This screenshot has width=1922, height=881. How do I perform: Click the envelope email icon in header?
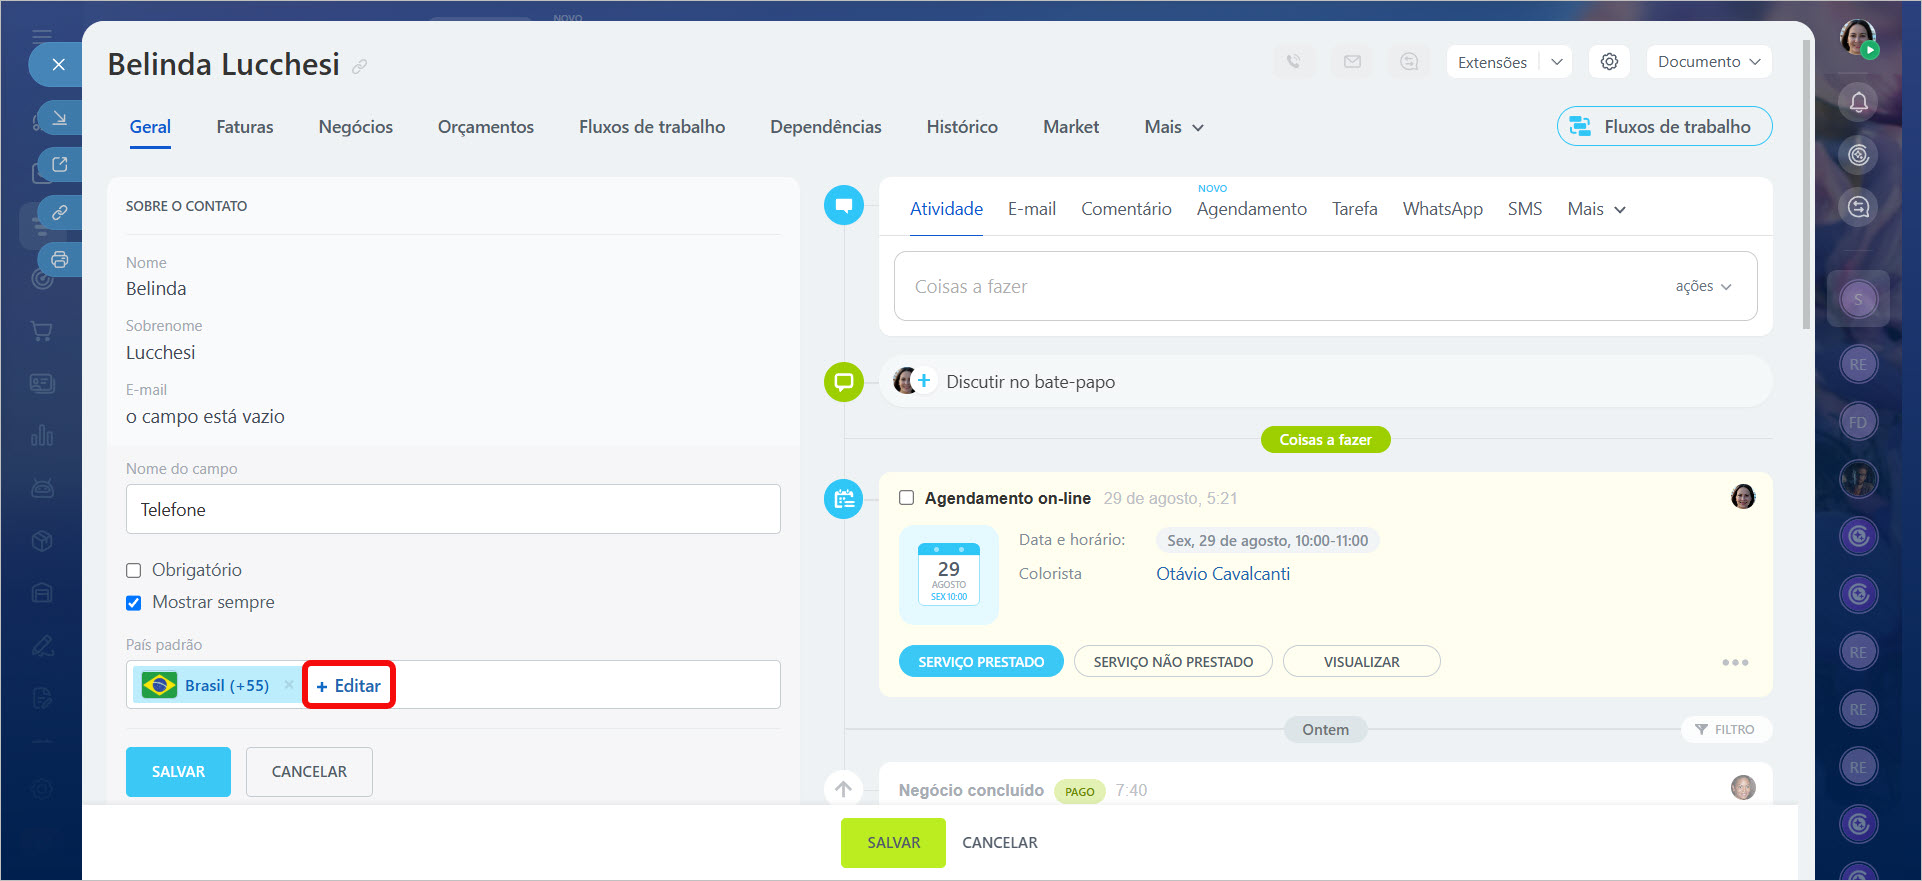click(x=1352, y=62)
